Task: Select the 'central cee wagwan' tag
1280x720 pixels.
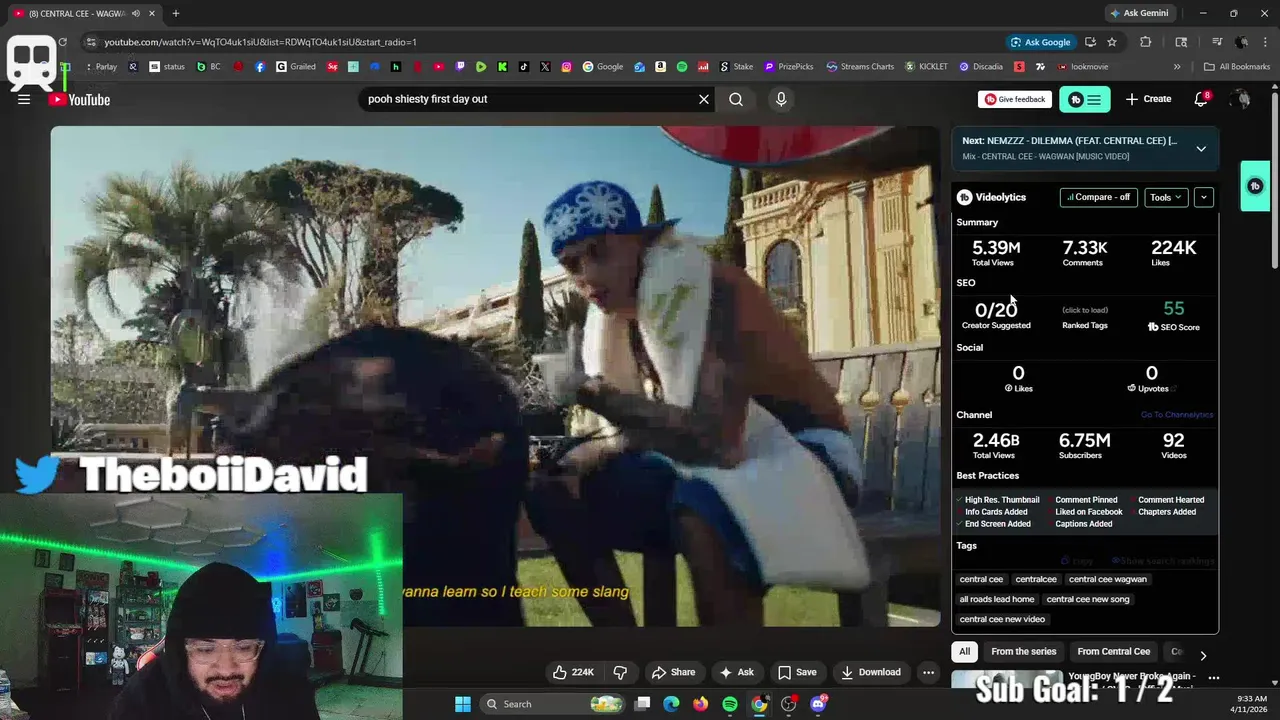Action: pyautogui.click(x=1108, y=579)
